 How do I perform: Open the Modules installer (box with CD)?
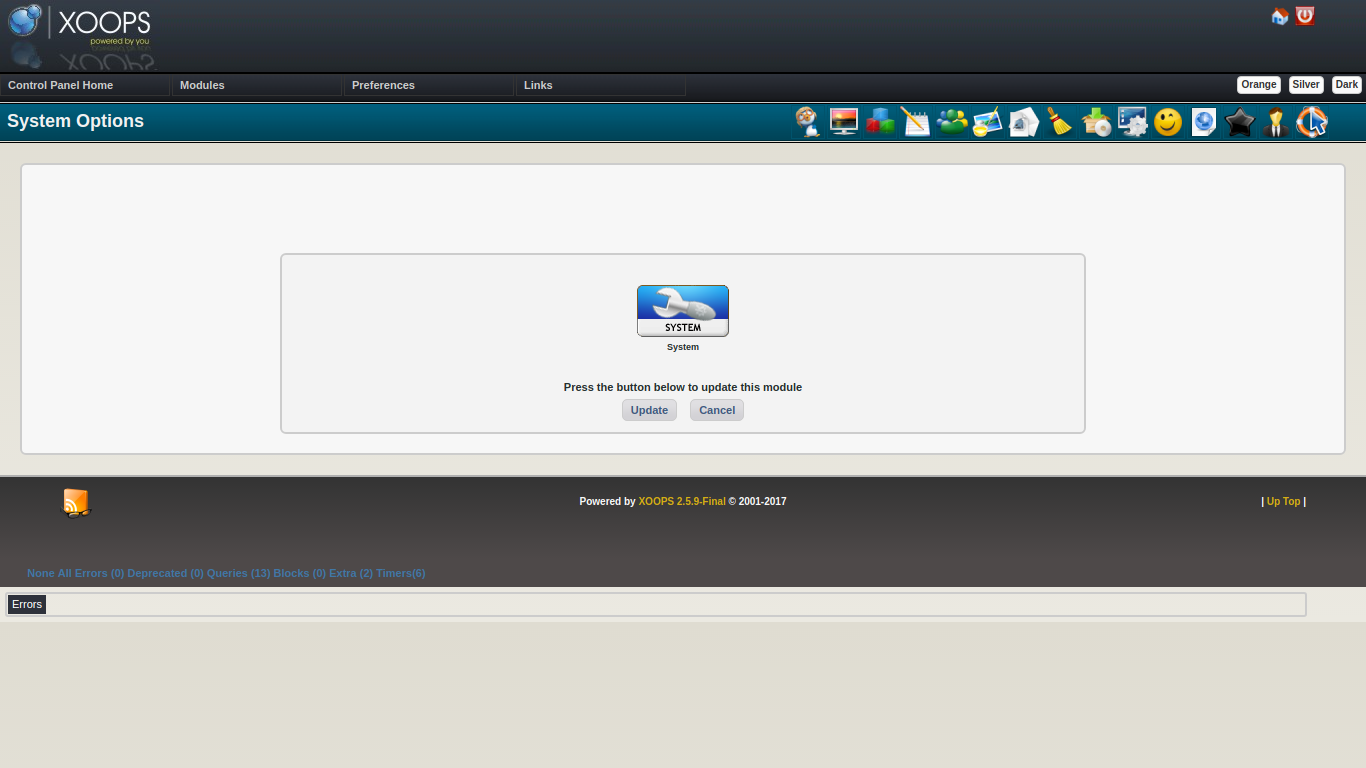click(1096, 122)
